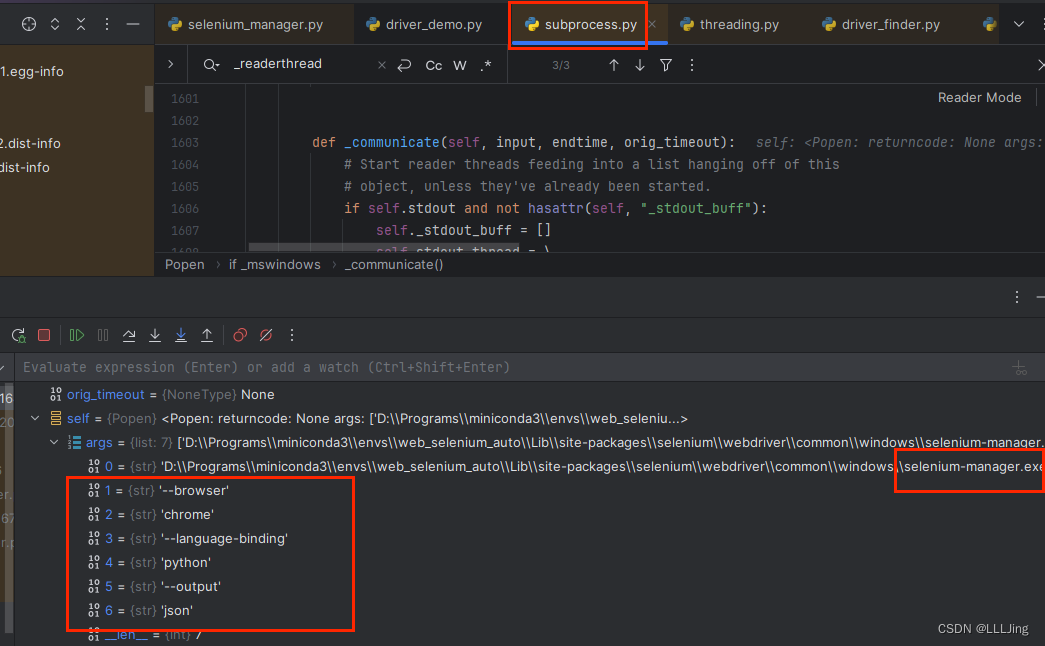Toggle regex mode in search bar
Viewport: 1045px width, 646px height.
(485, 64)
